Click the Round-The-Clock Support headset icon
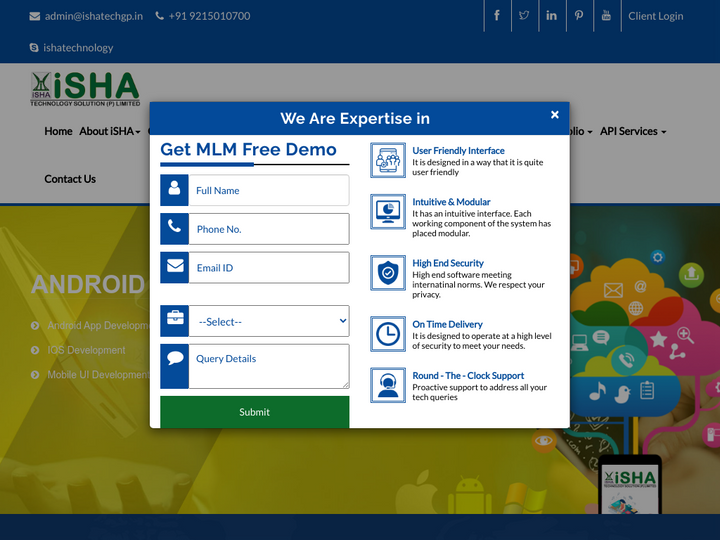 coord(388,385)
